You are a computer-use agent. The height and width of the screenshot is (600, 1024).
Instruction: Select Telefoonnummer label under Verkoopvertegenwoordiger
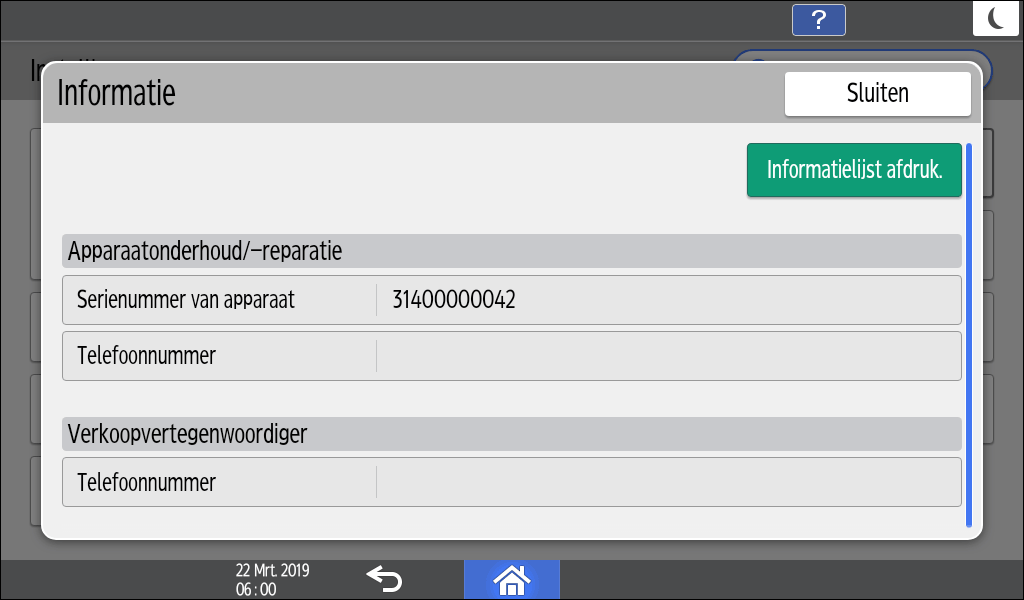click(x=147, y=482)
